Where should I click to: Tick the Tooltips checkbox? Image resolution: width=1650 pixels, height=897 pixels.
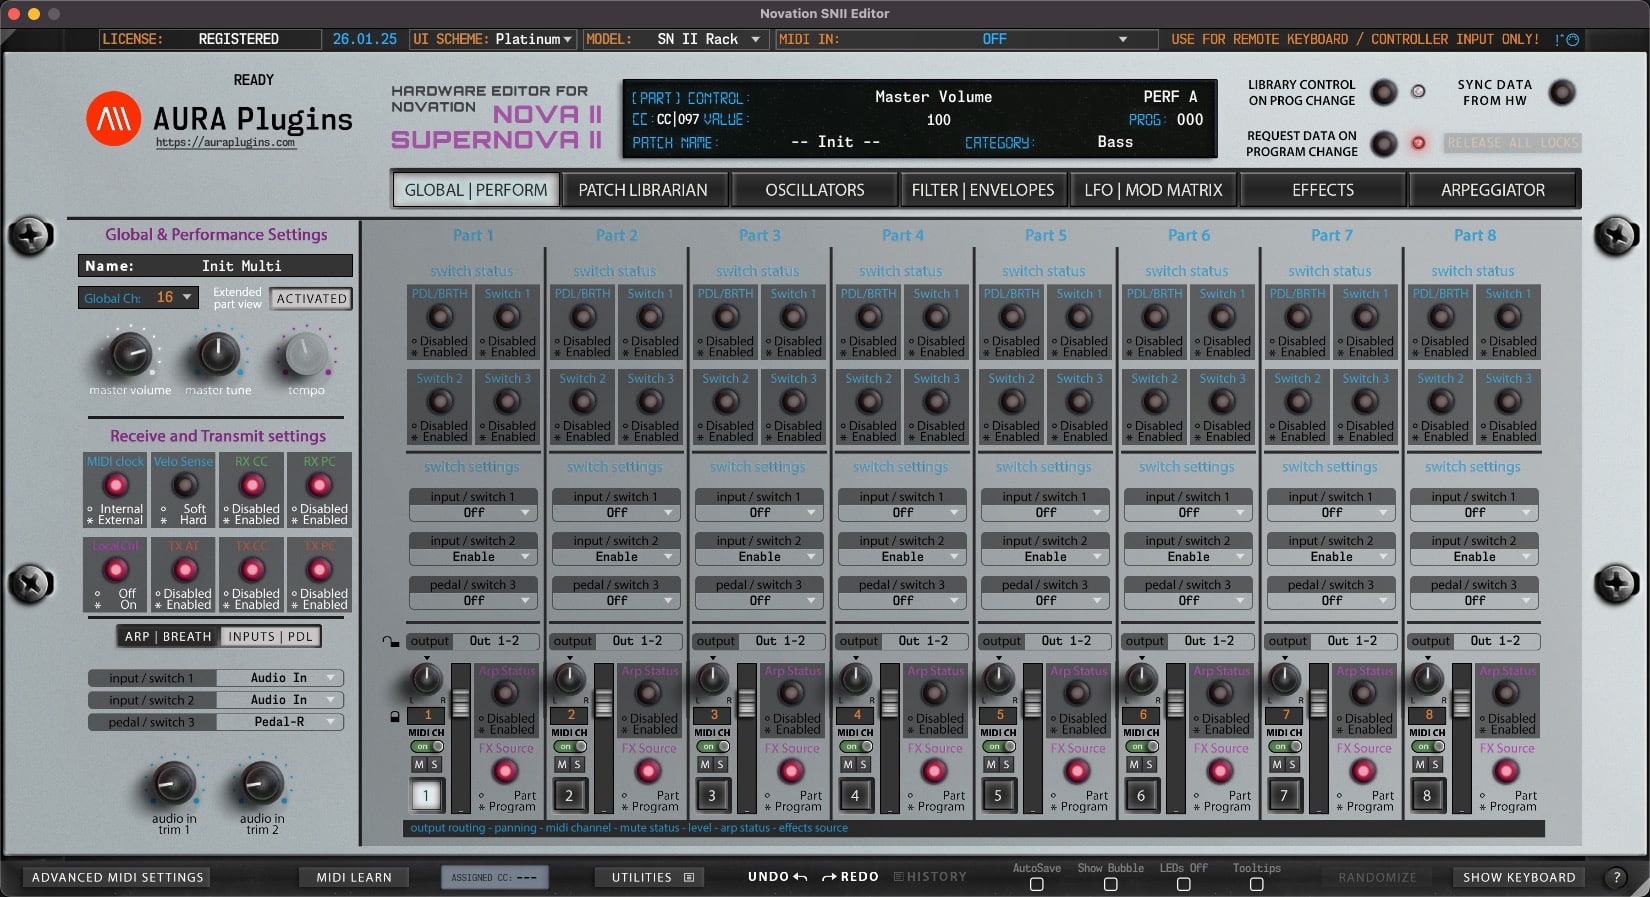(1256, 884)
